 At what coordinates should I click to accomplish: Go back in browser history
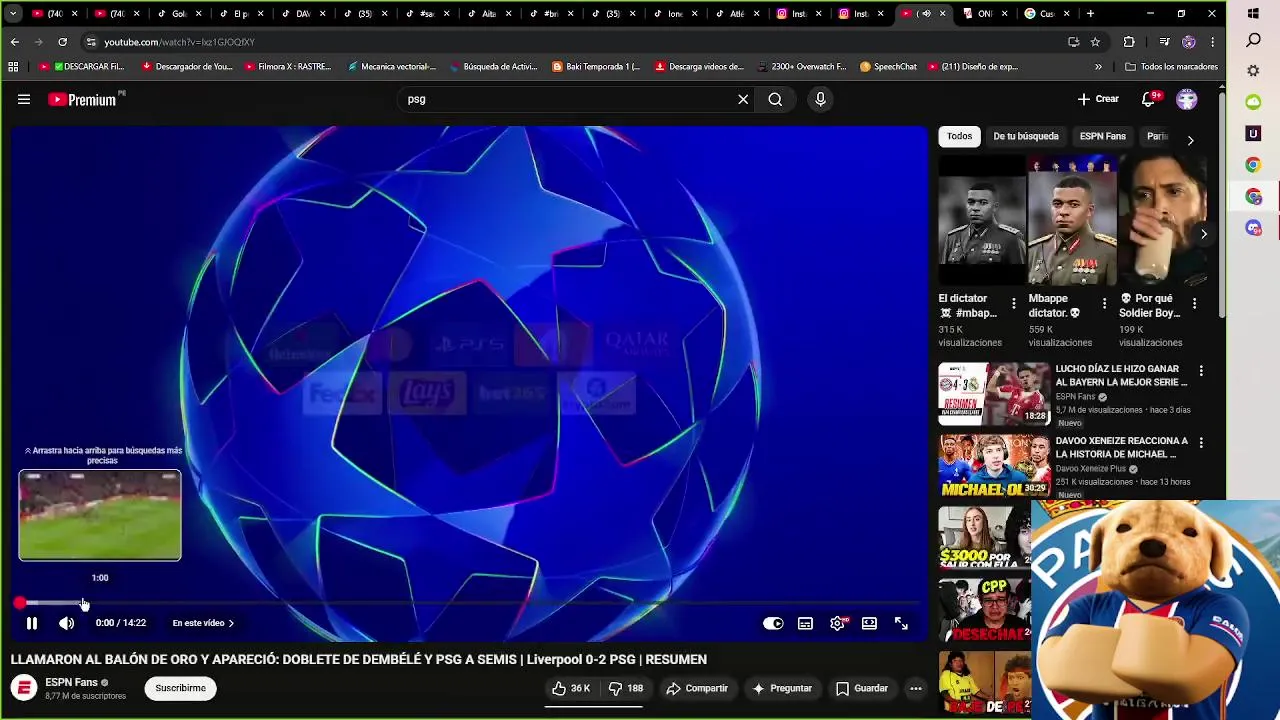pyautogui.click(x=14, y=42)
